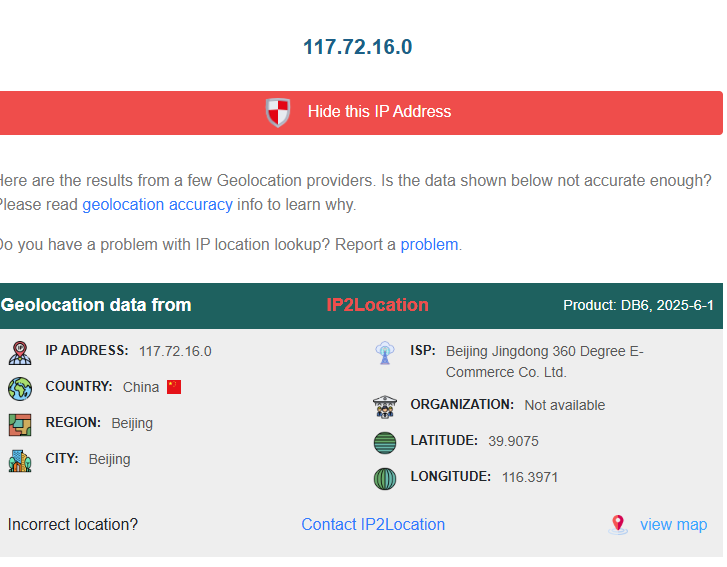This screenshot has width=727, height=567.
Task: Click the latitude striped globe icon
Action: point(385,443)
